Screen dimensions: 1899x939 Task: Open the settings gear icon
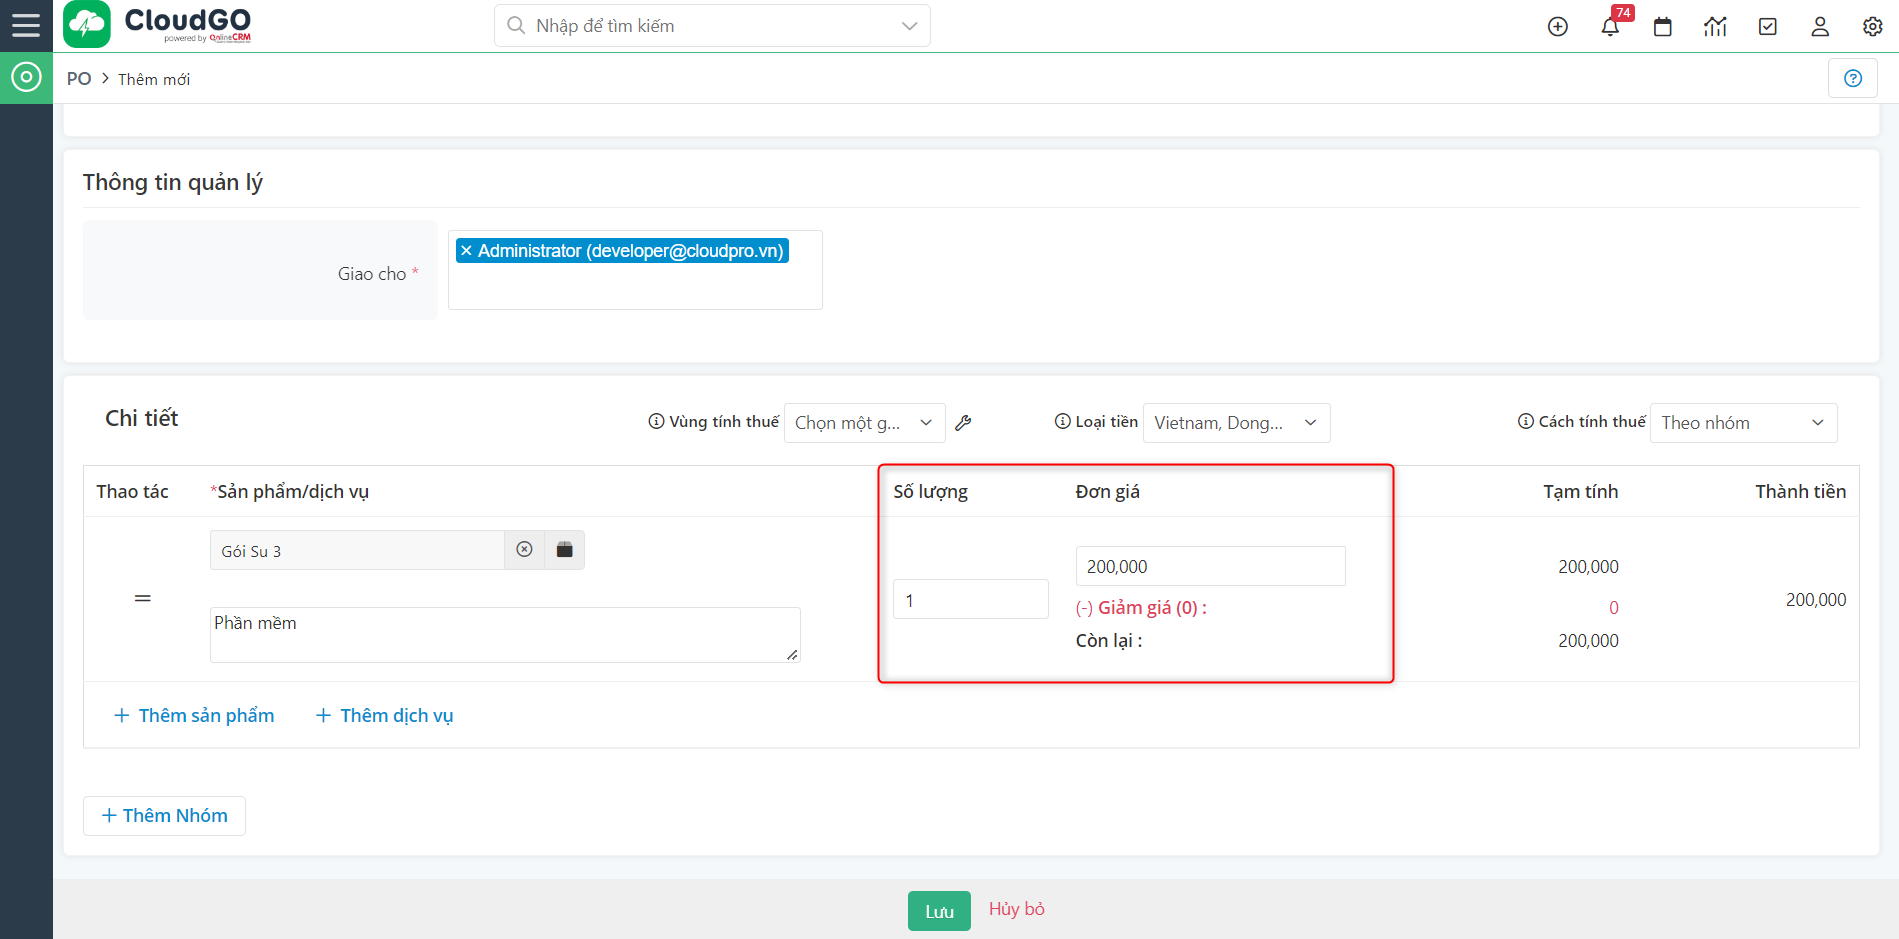[1872, 27]
